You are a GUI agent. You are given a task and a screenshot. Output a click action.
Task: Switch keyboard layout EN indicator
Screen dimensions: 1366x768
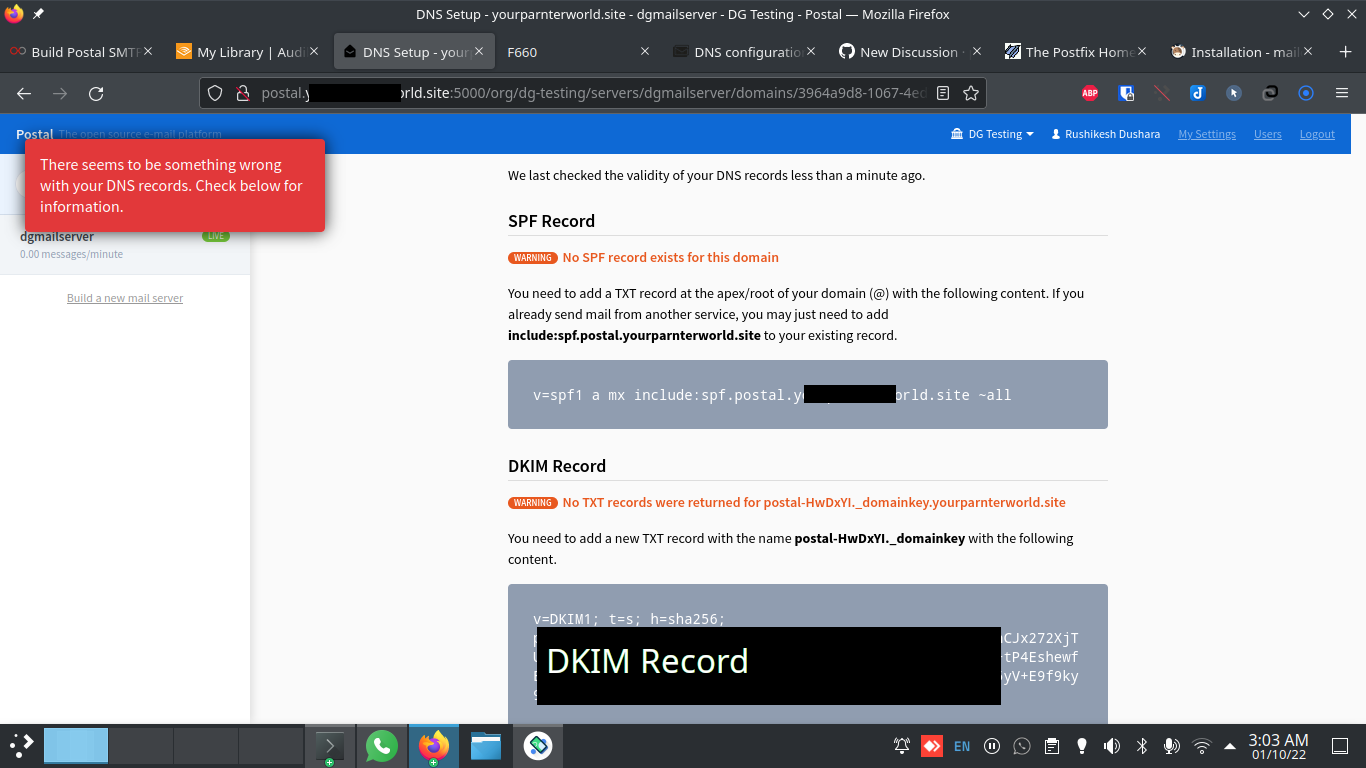tap(962, 746)
